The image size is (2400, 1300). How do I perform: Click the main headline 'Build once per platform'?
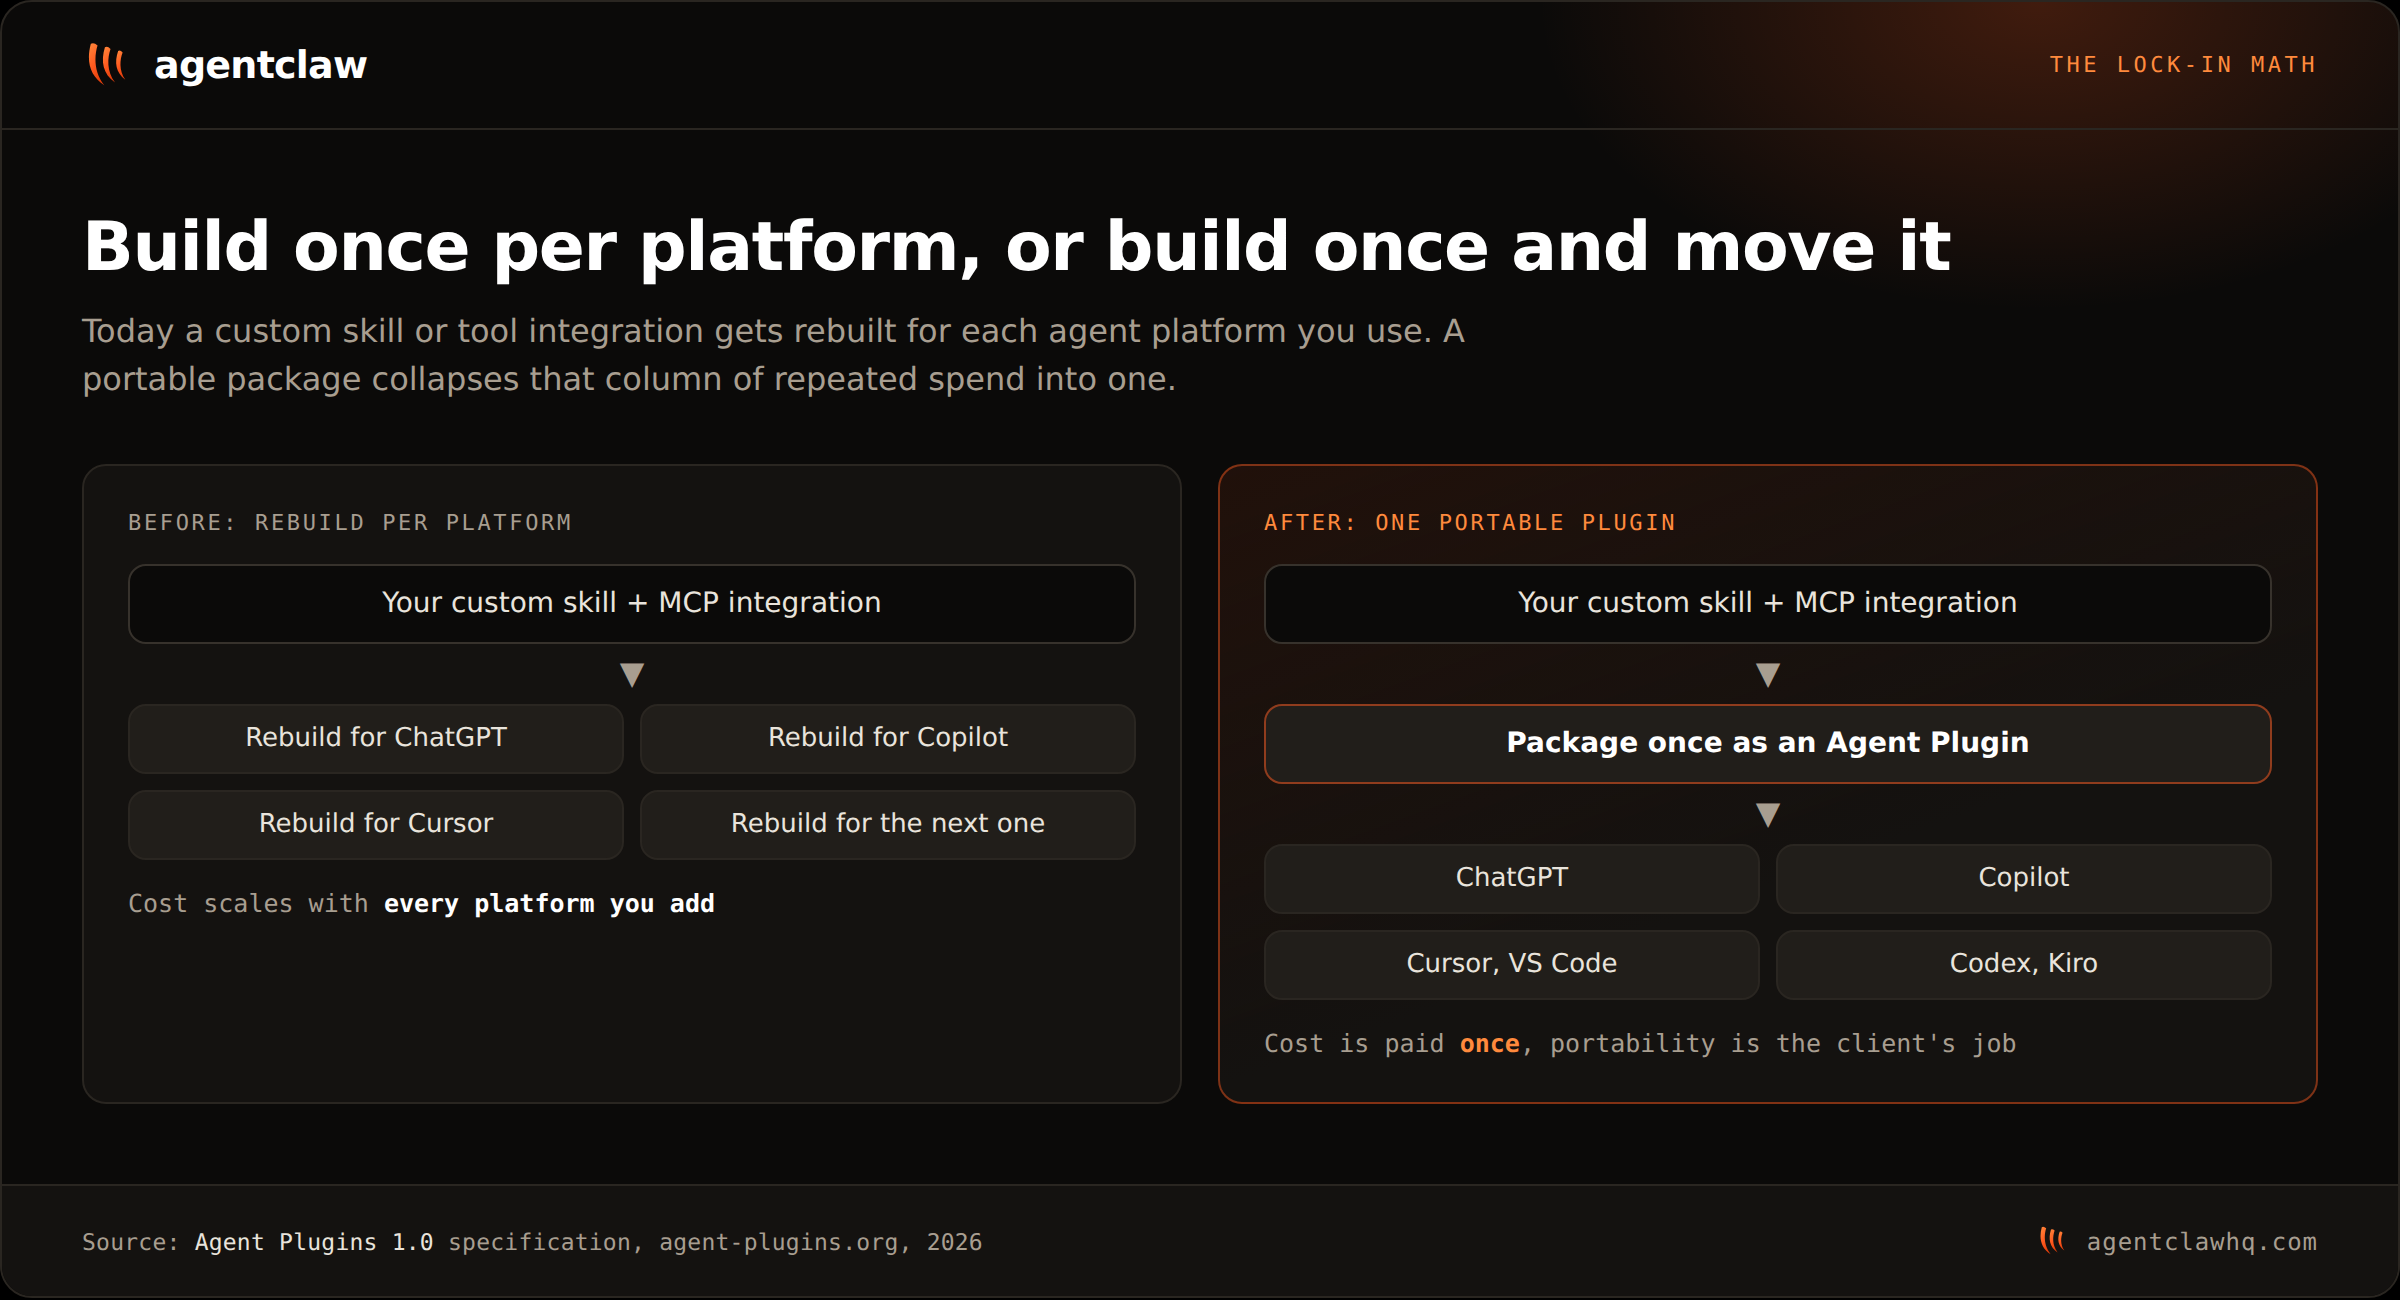(1017, 246)
